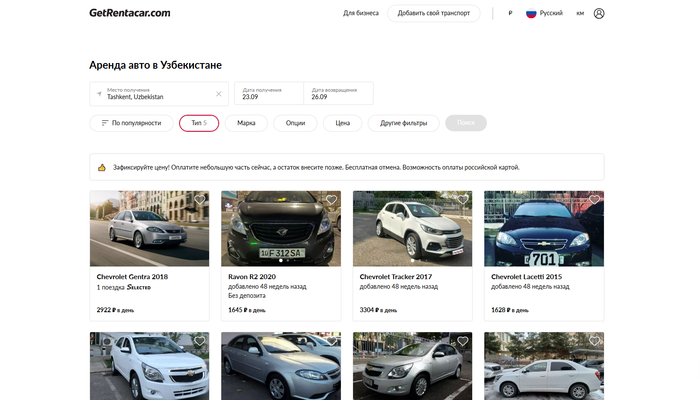The height and width of the screenshot is (400, 700).
Task: Click 'Добавить свой транспорт' button
Action: point(434,13)
